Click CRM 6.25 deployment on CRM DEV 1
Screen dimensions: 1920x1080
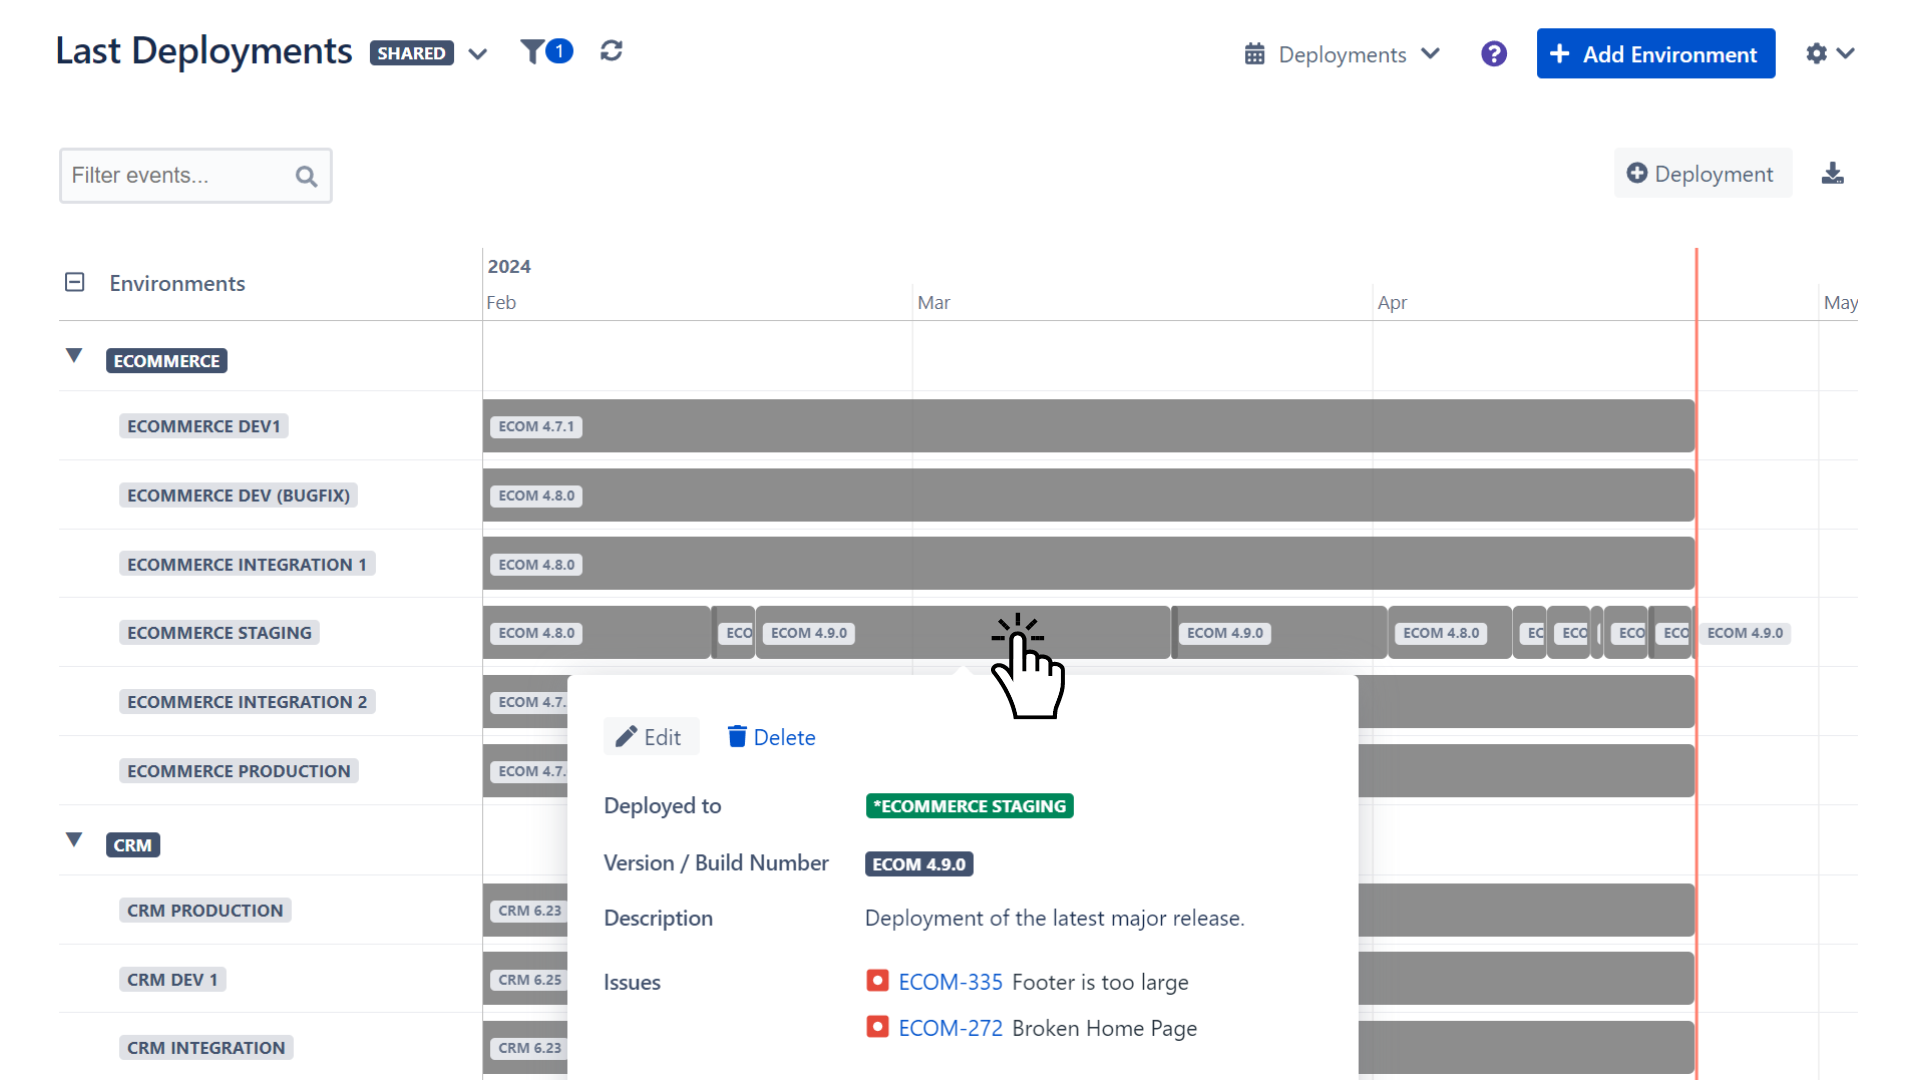526,979
